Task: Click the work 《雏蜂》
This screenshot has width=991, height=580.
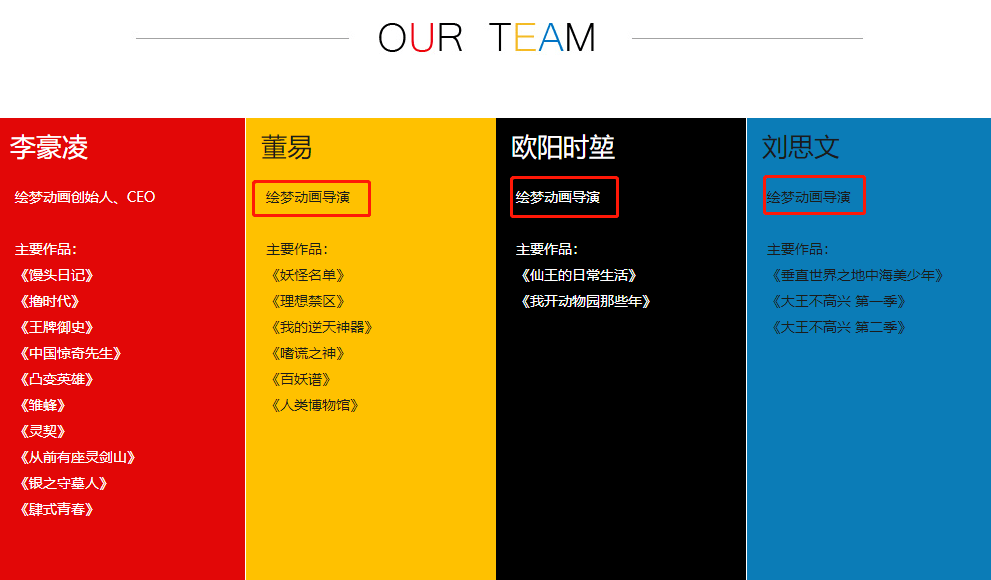Action: pos(43,405)
